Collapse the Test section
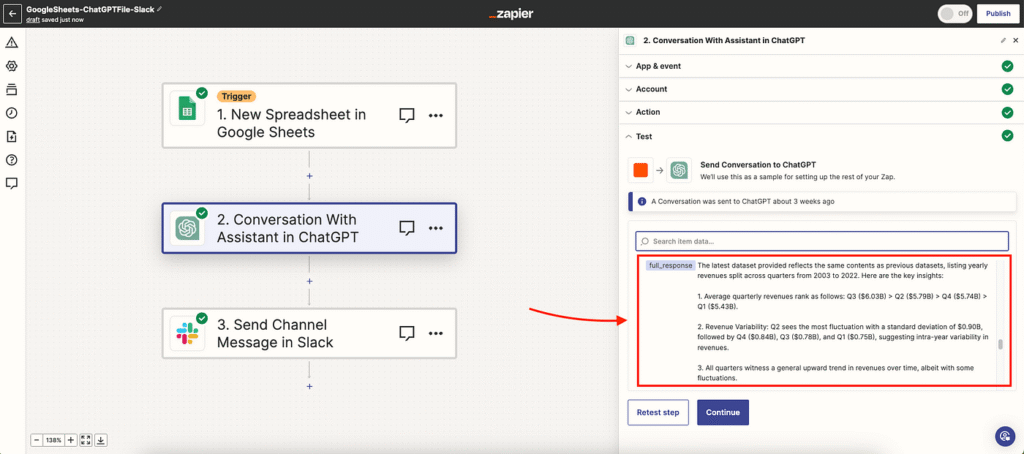The width and height of the screenshot is (1024, 454). pyautogui.click(x=820, y=136)
